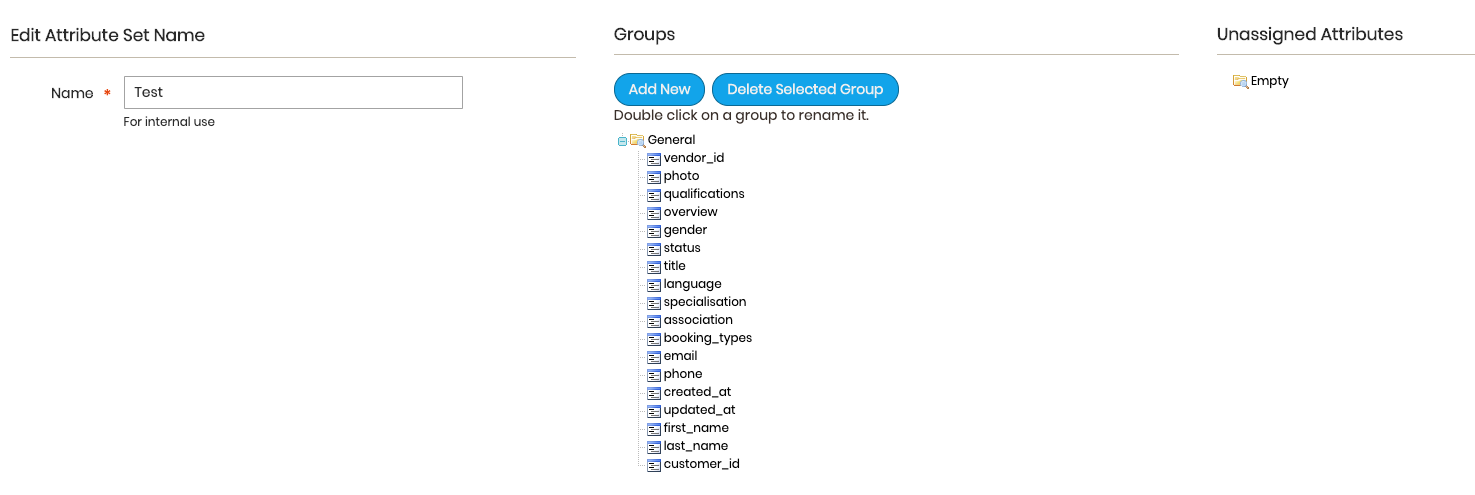Viewport: 1475px width, 495px height.
Task: Click the photo attribute icon
Action: tap(654, 177)
